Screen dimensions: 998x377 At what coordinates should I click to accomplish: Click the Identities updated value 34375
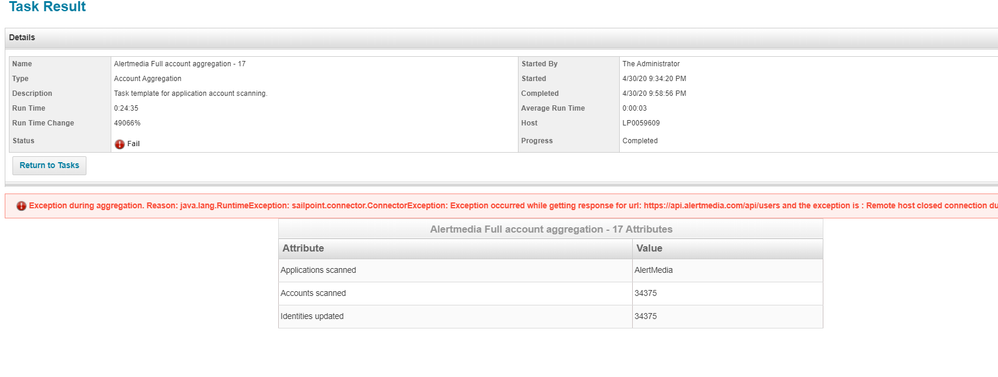click(x=646, y=316)
